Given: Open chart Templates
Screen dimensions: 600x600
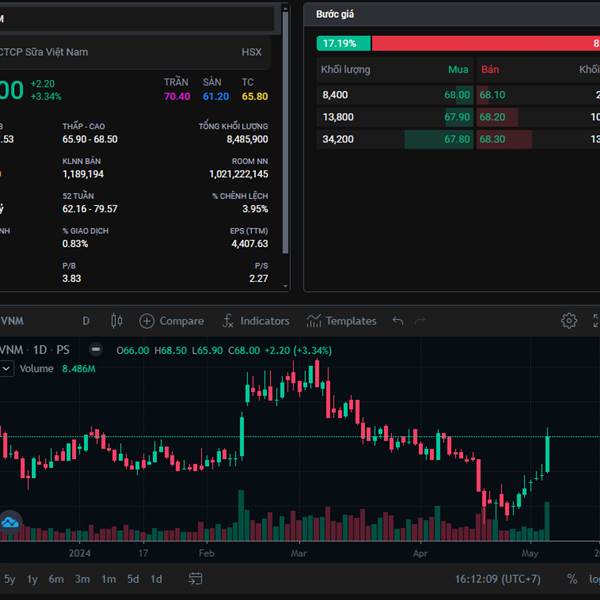Looking at the screenshot, I should tap(341, 321).
